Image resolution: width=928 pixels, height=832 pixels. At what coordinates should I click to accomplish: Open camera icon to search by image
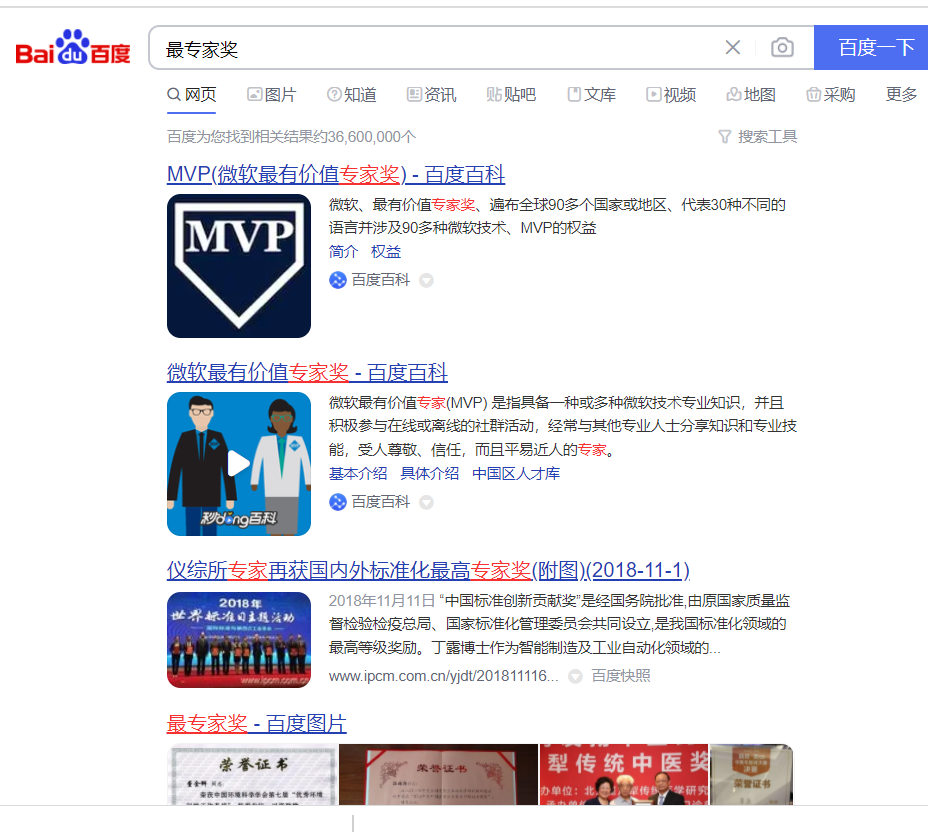pyautogui.click(x=782, y=47)
